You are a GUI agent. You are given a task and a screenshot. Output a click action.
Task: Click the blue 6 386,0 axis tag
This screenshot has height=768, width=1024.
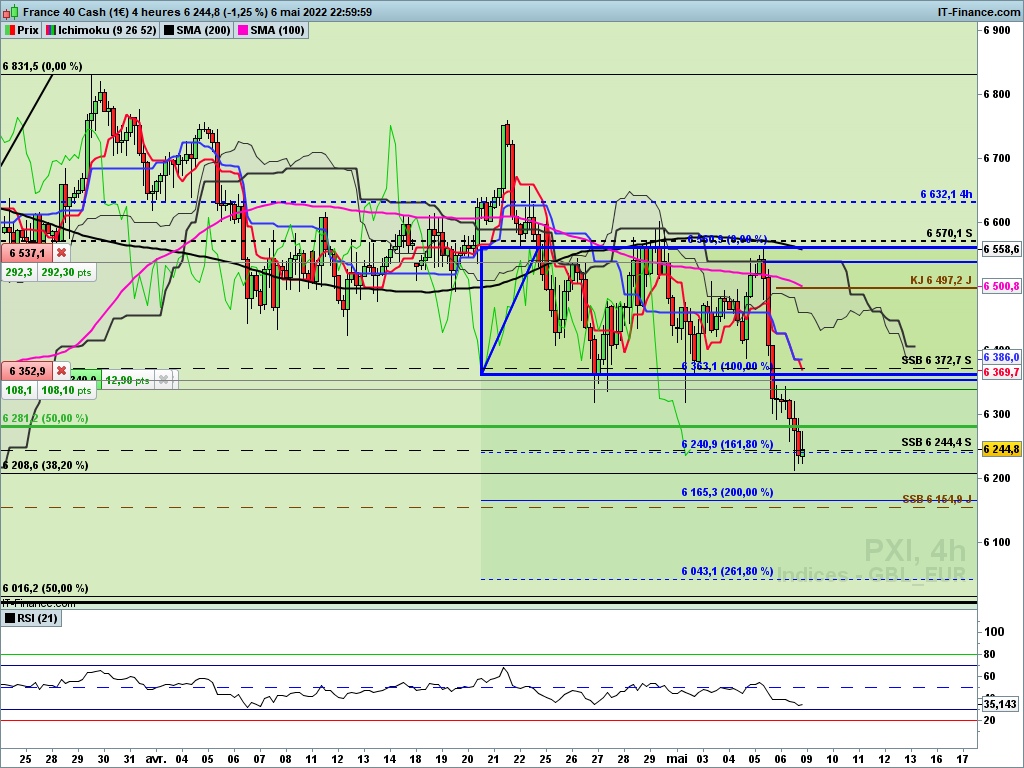click(x=1000, y=357)
